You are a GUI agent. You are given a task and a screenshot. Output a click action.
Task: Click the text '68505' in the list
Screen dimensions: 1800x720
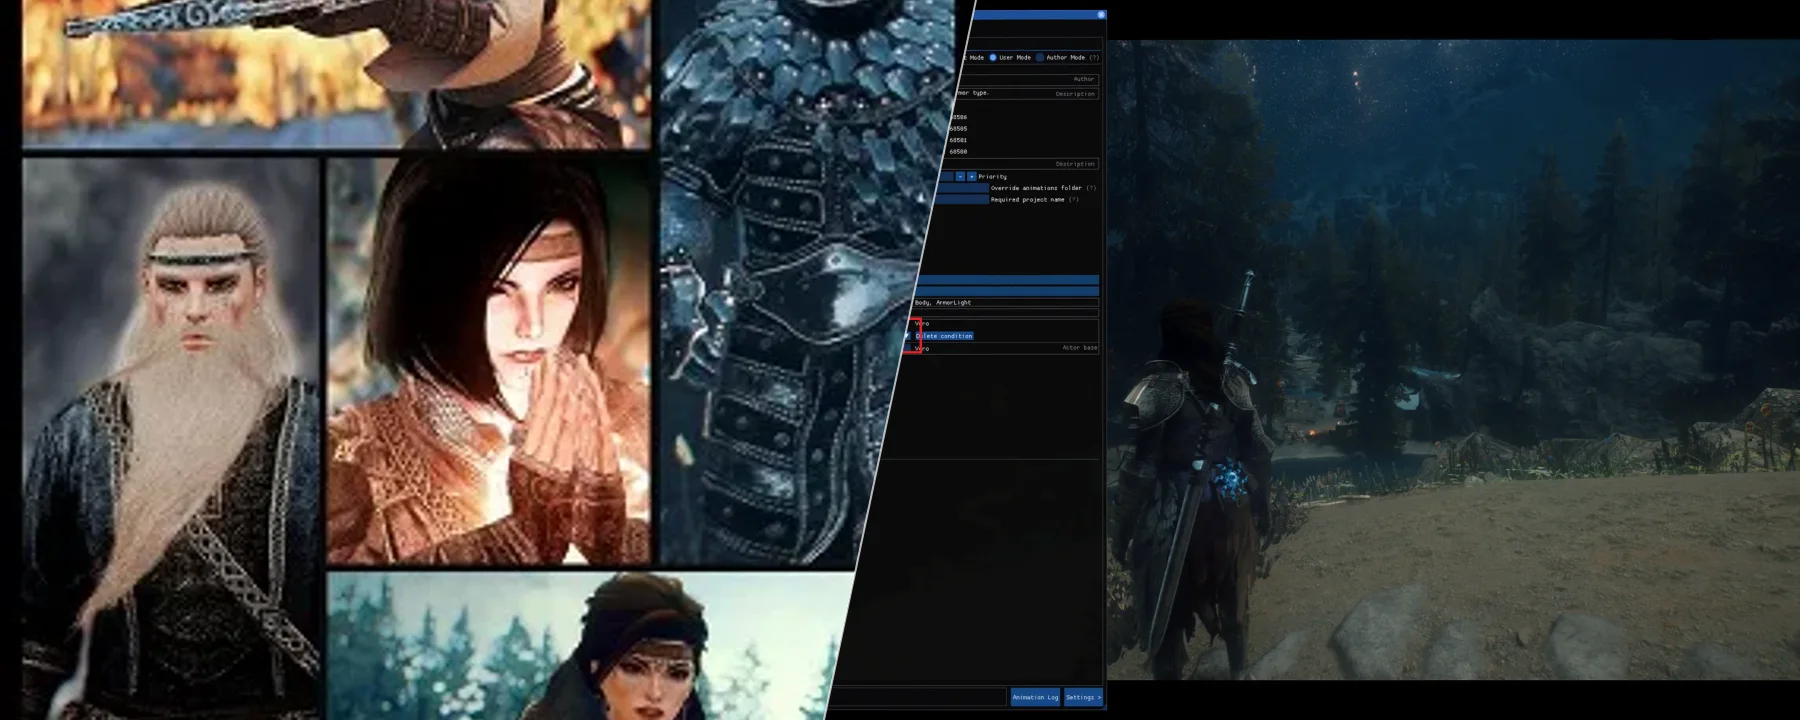click(958, 129)
